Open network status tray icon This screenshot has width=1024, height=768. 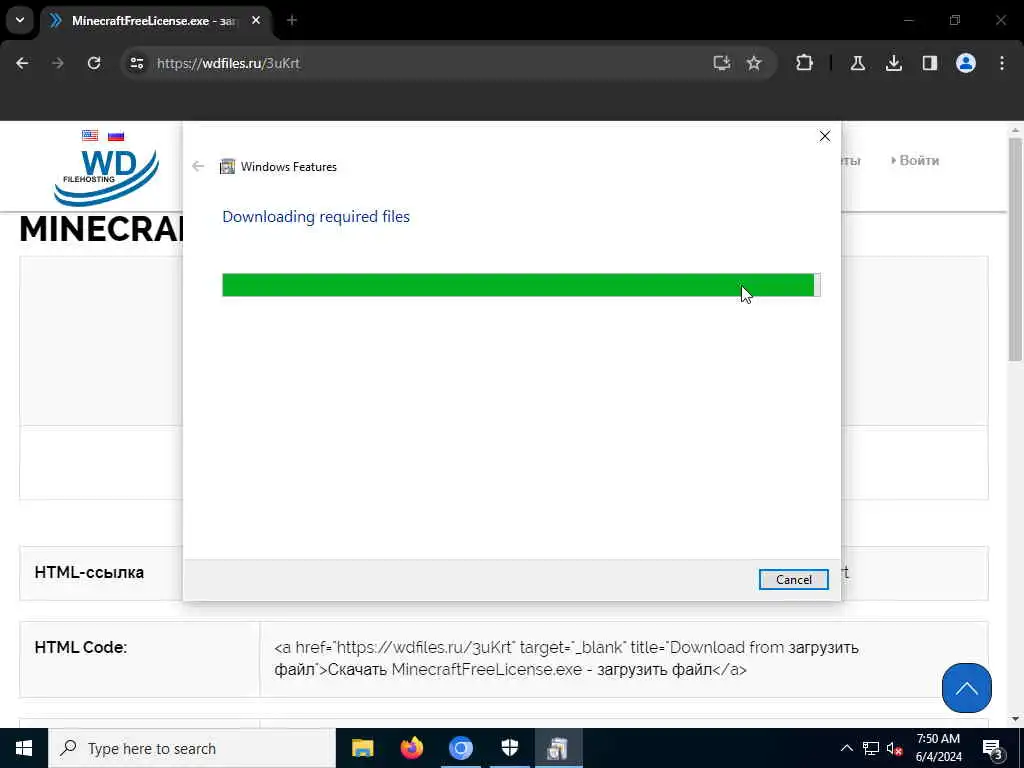coord(871,748)
